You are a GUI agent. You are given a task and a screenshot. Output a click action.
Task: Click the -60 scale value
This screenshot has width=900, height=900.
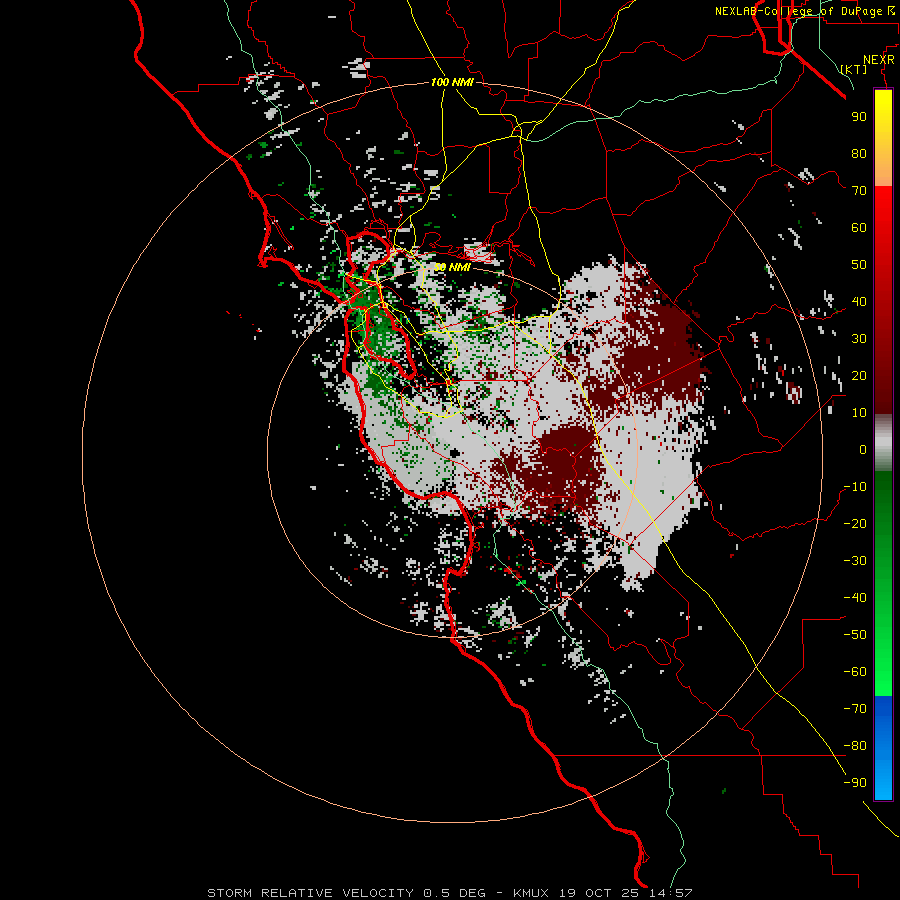(855, 672)
